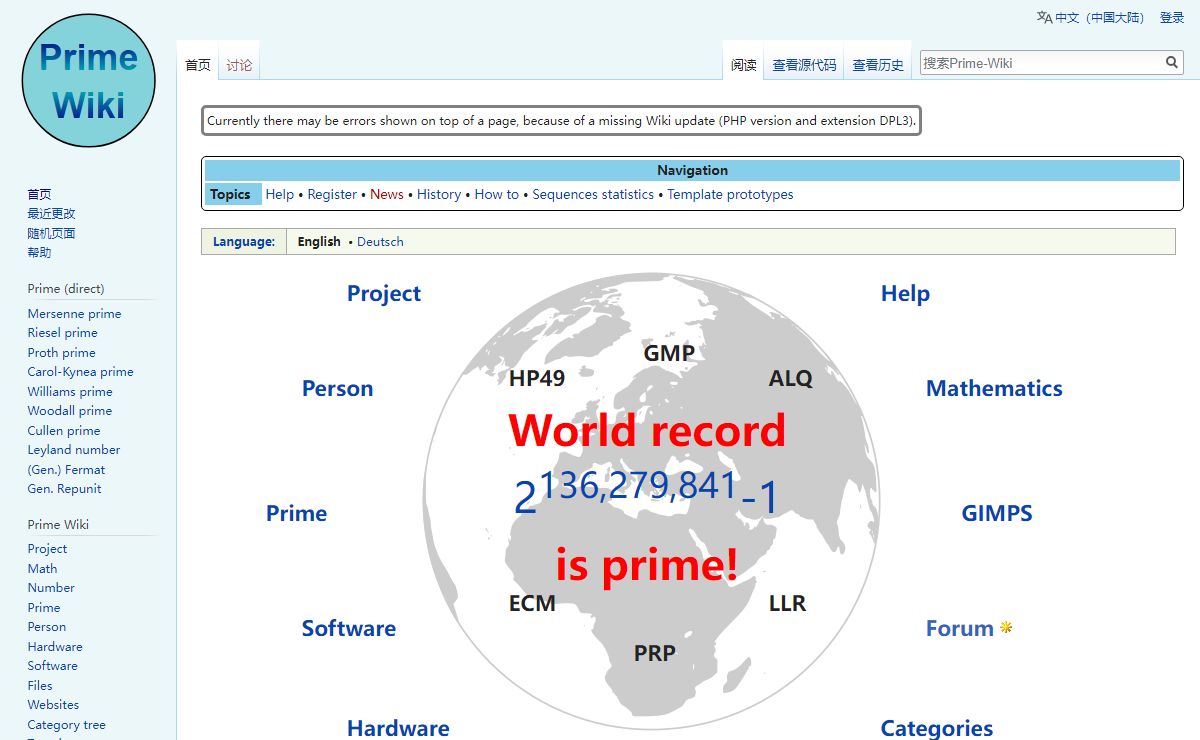Viewport: 1200px width, 740px height.
Task: Open Files in the sidebar
Action: click(x=40, y=686)
